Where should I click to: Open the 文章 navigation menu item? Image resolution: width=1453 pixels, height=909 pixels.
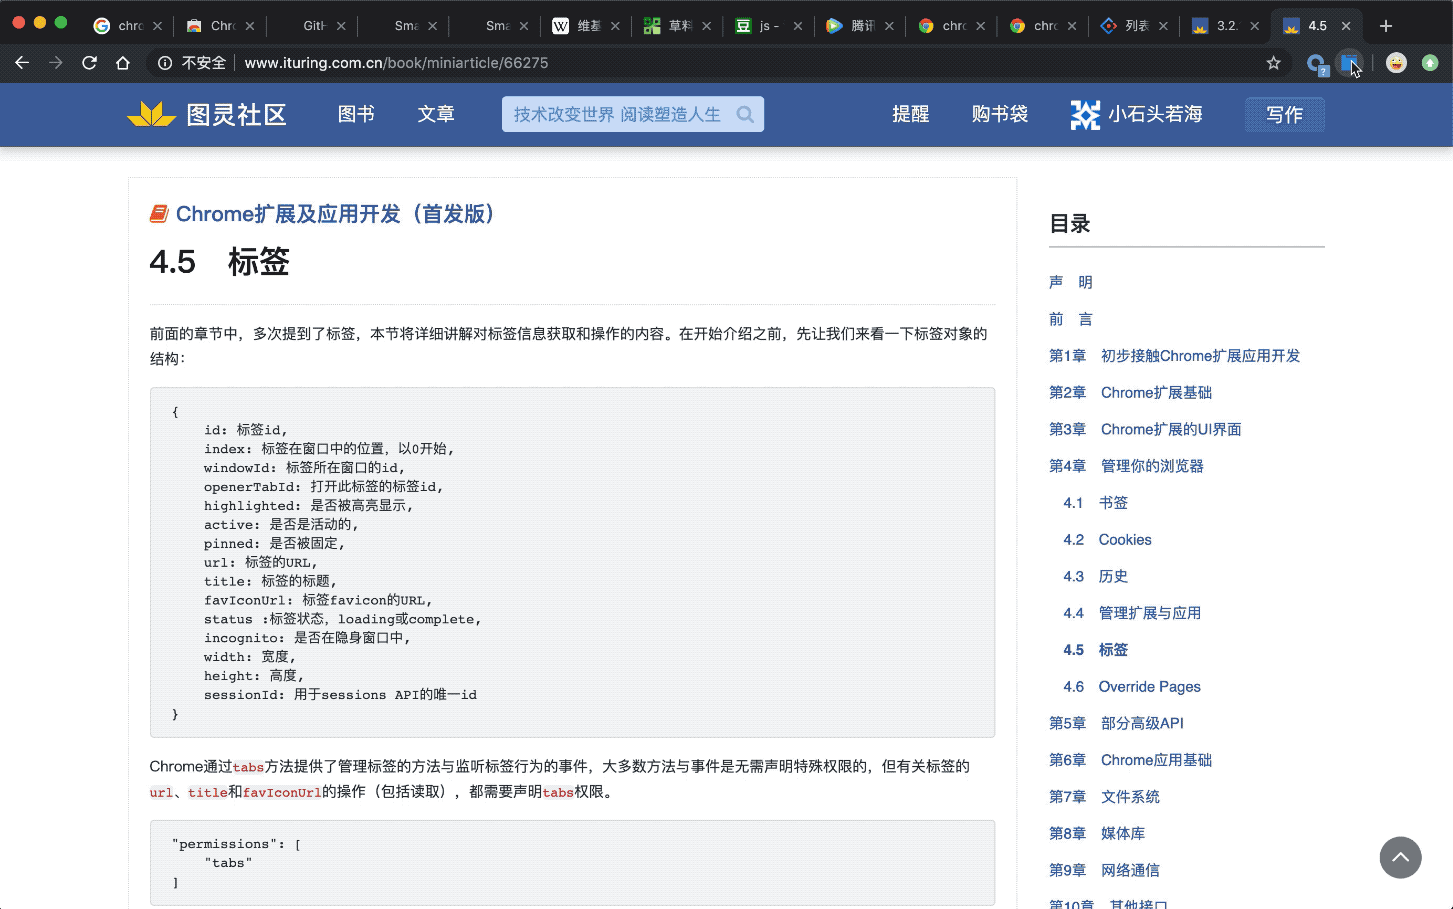(x=436, y=114)
